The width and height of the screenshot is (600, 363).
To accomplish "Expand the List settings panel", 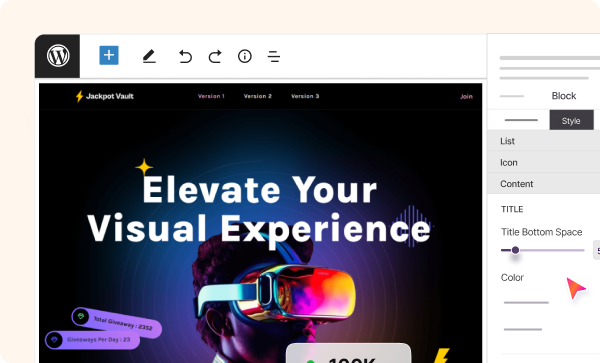I will coord(543,141).
